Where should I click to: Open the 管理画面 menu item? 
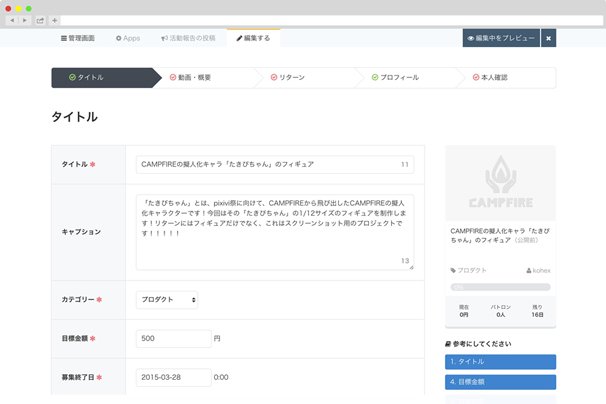click(76, 38)
